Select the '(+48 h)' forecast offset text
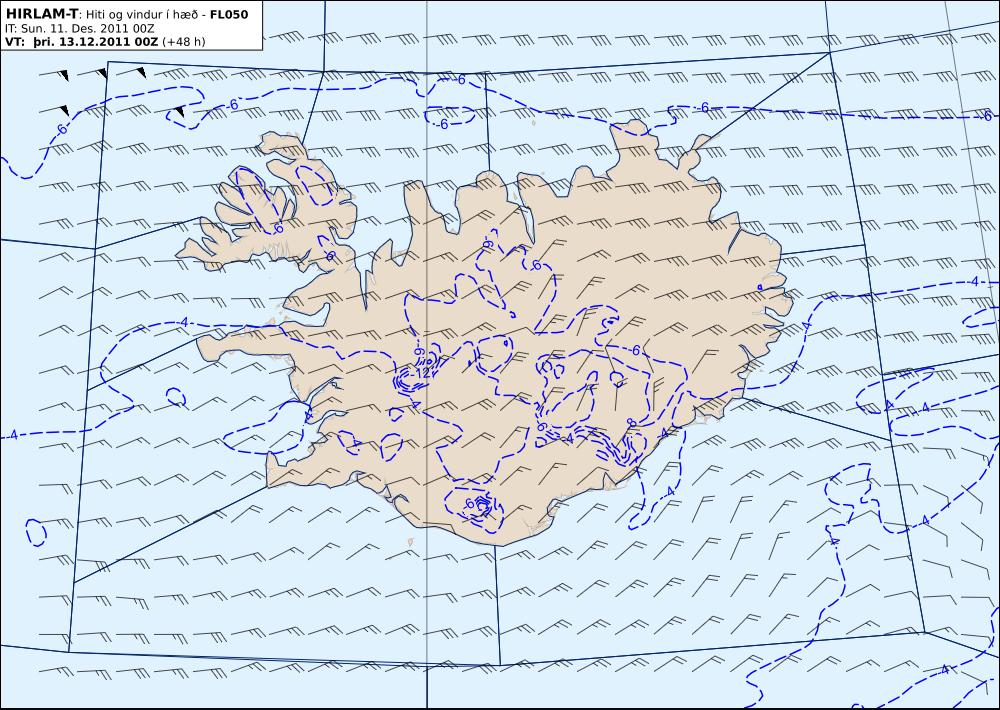This screenshot has height=710, width=1000. pyautogui.click(x=184, y=42)
